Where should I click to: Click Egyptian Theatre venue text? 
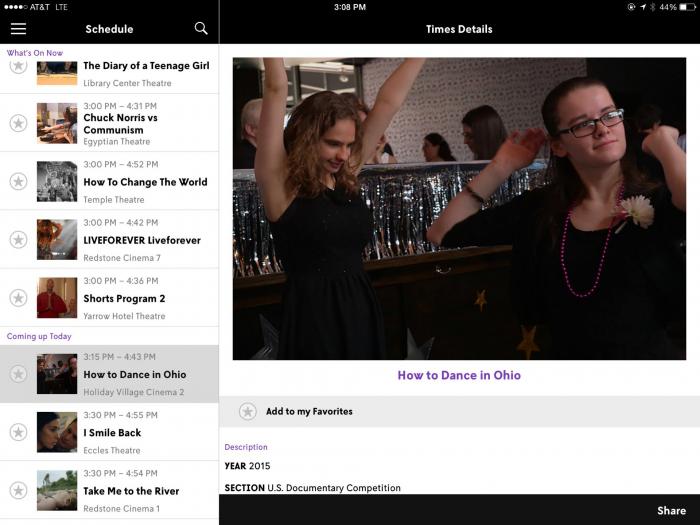coord(117,142)
